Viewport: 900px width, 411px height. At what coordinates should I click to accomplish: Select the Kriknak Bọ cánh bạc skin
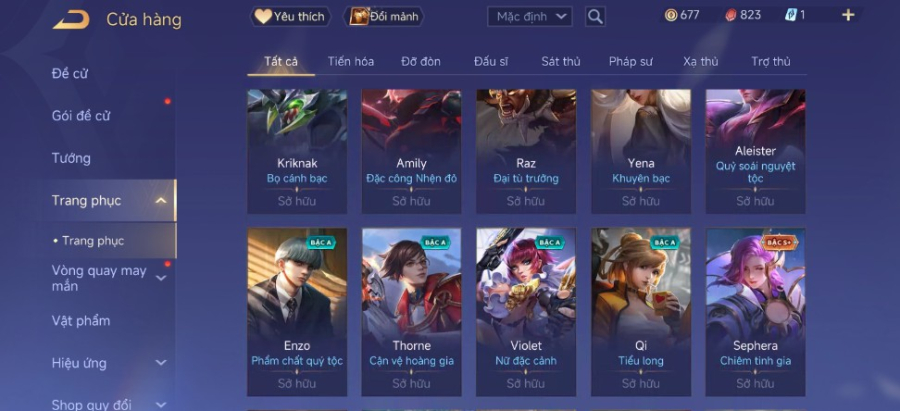point(297,152)
